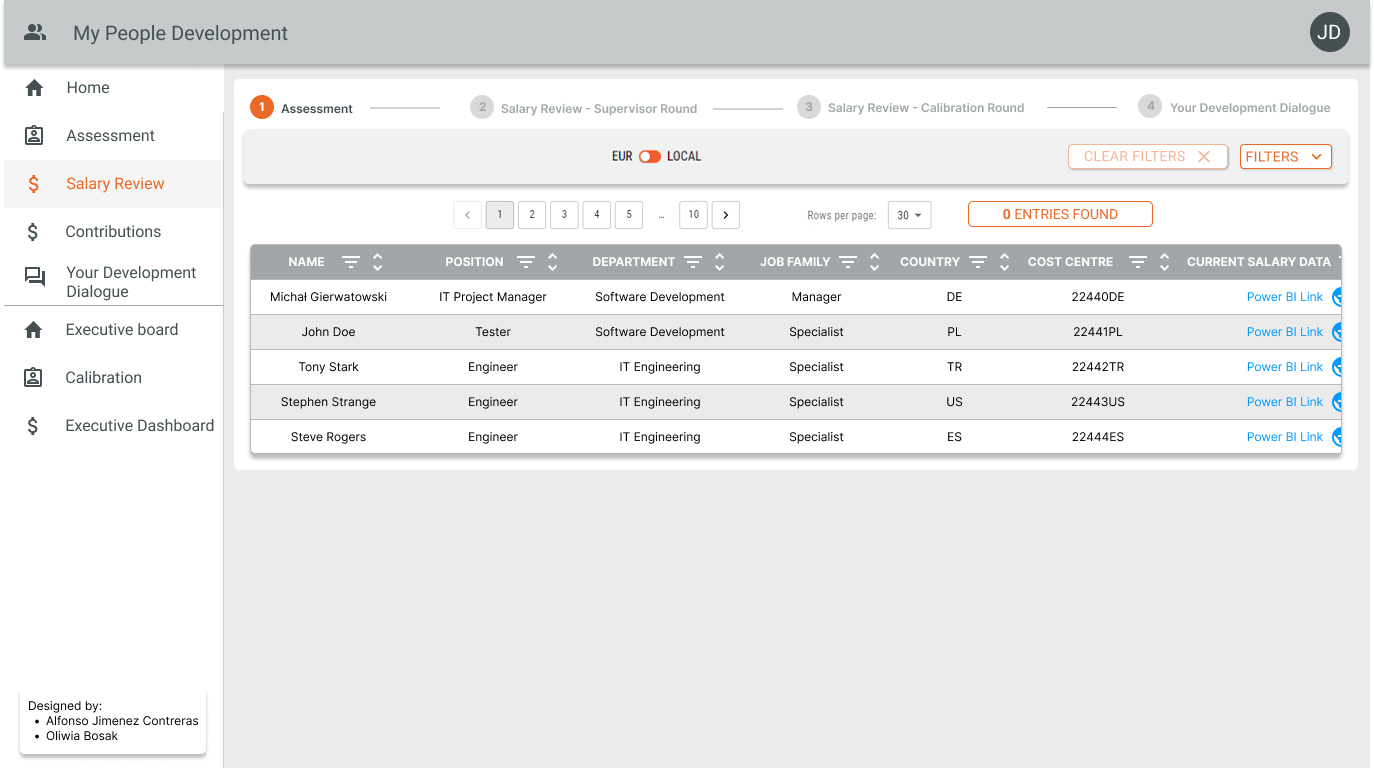Image resolution: width=1374 pixels, height=768 pixels.
Task: Jump to page 10
Action: click(x=693, y=215)
